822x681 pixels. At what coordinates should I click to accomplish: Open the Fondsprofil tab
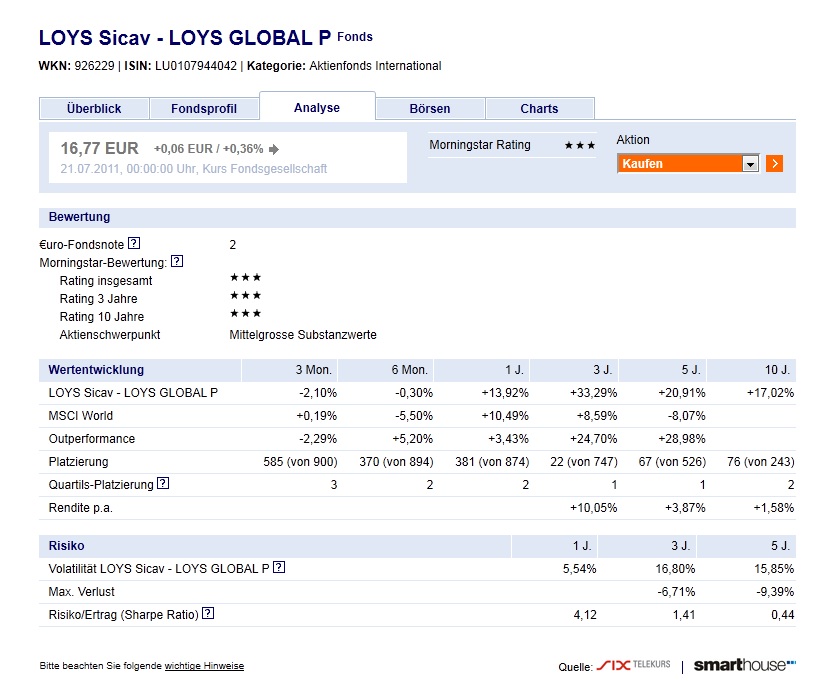(204, 109)
